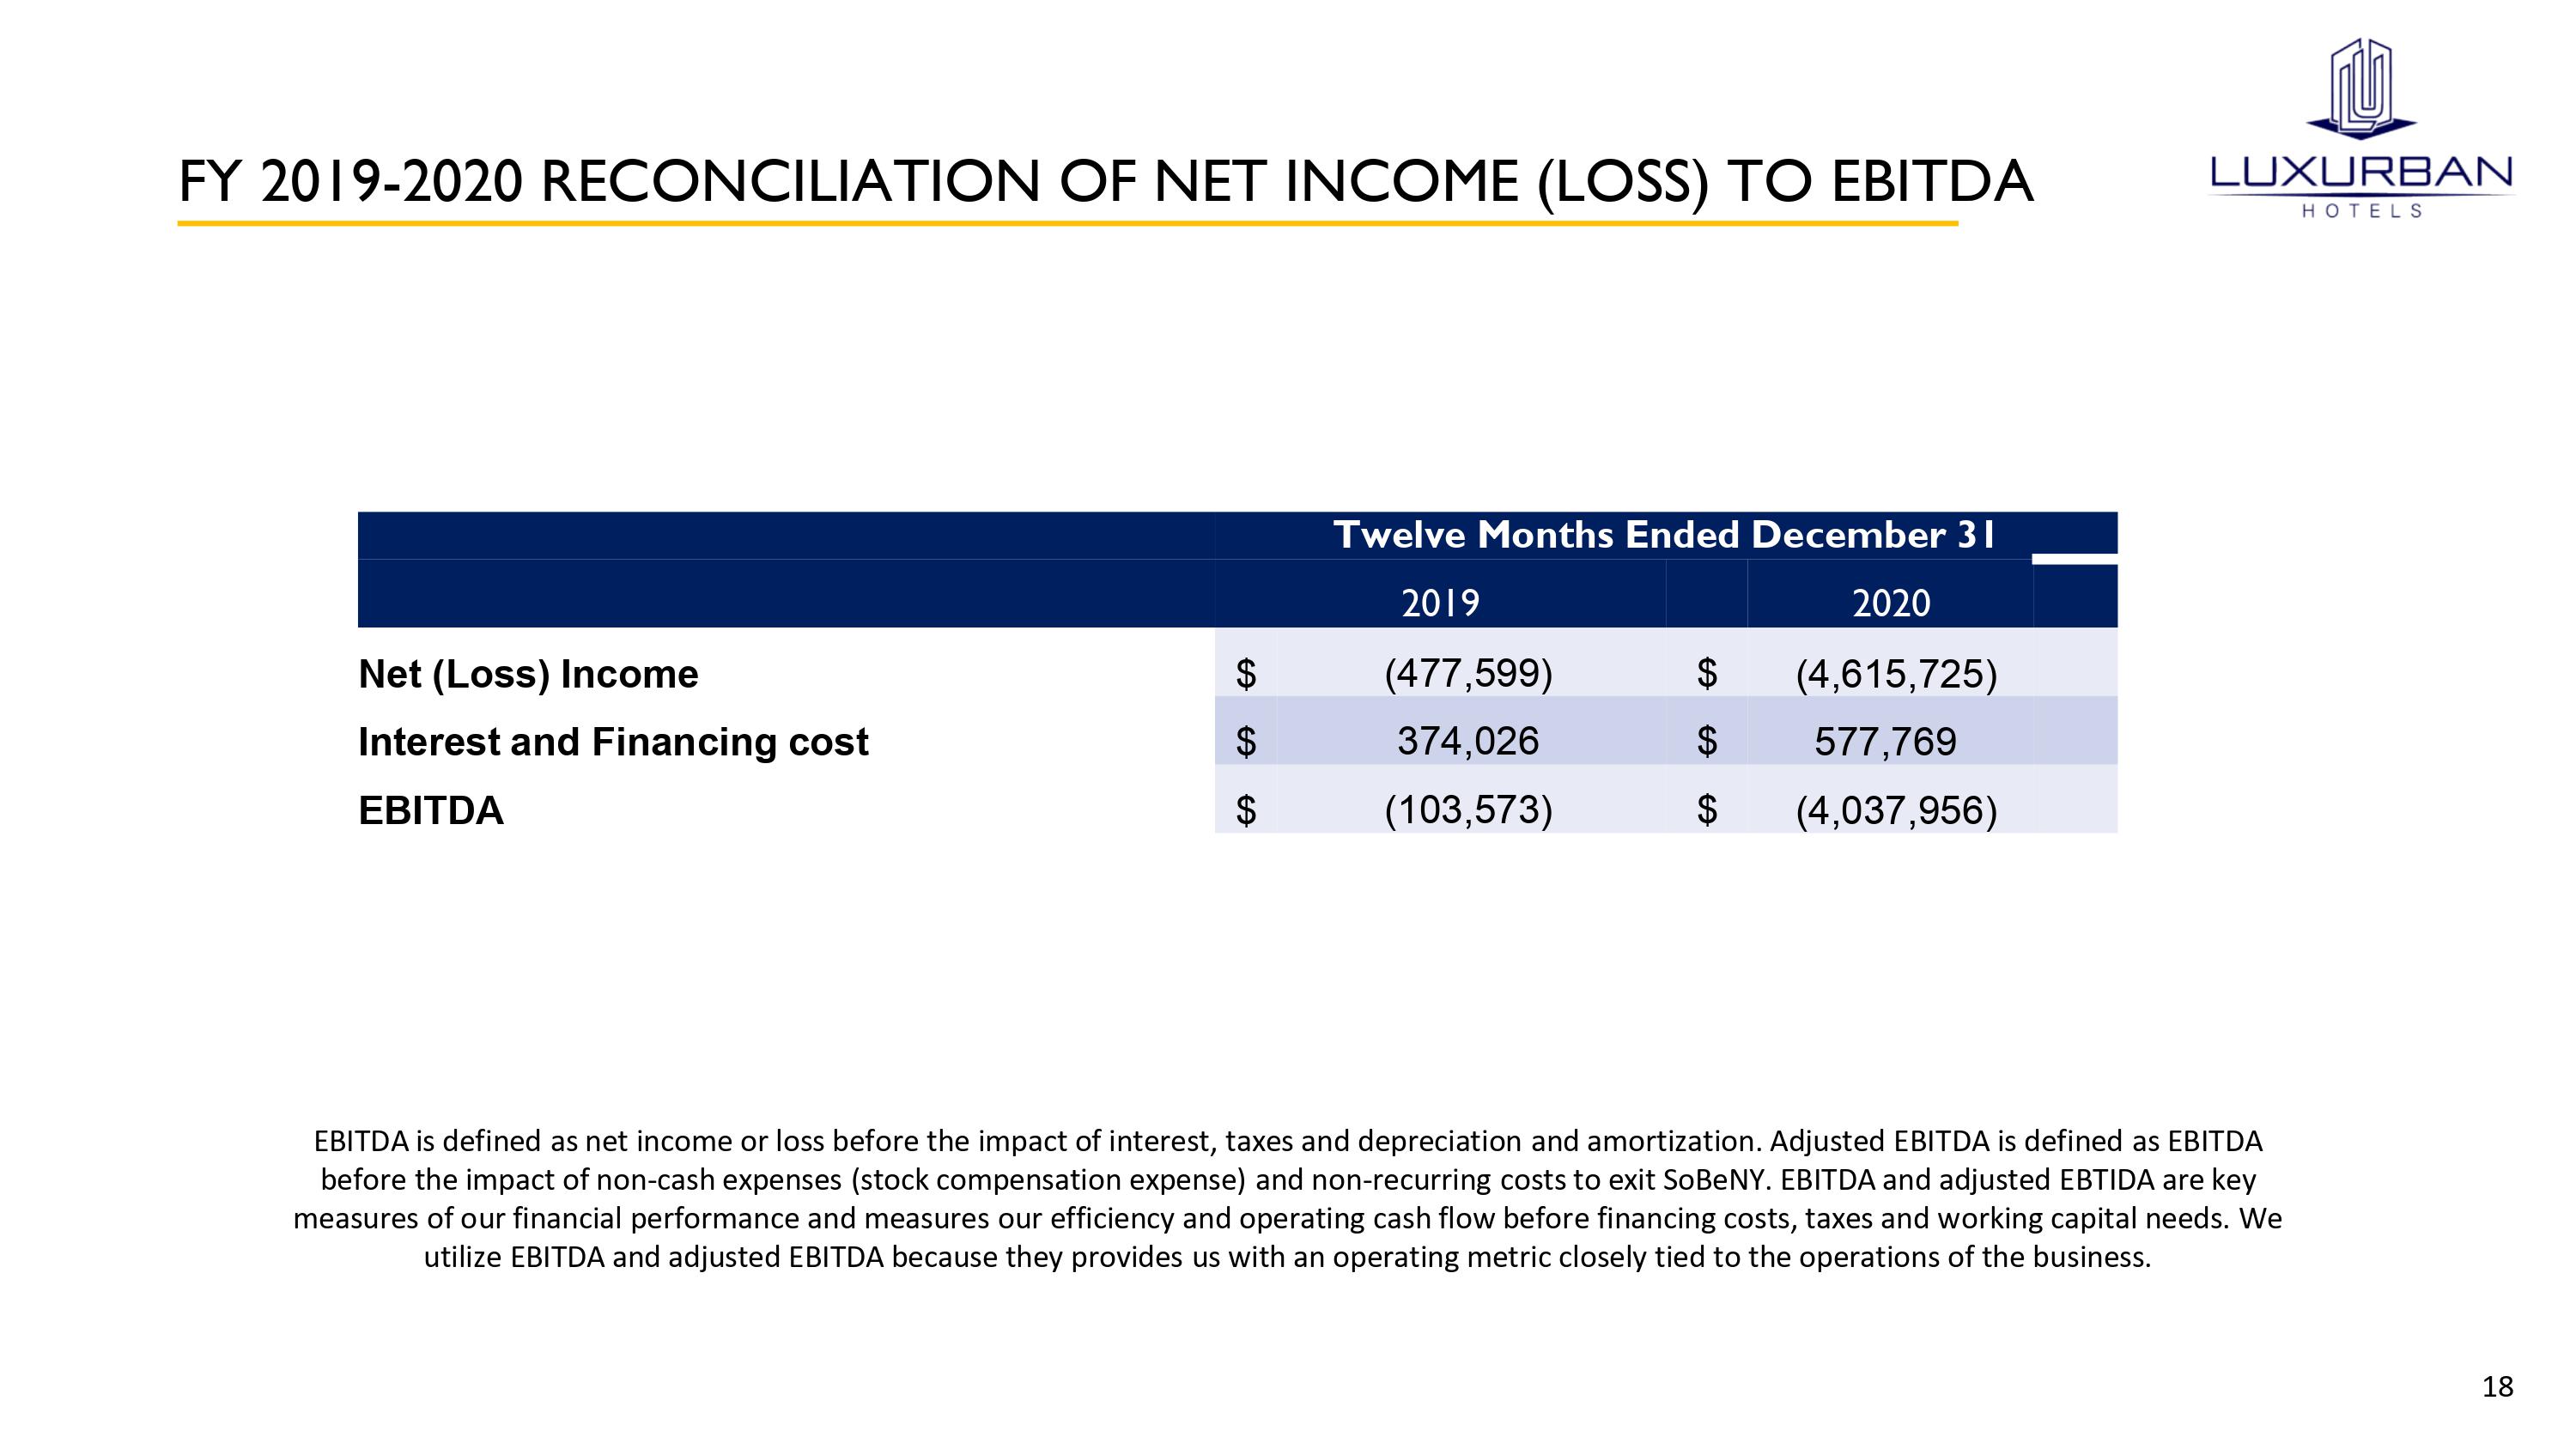Image resolution: width=2576 pixels, height=1449 pixels.
Task: Click the yellow underline beneath the title
Action: coord(1066,223)
